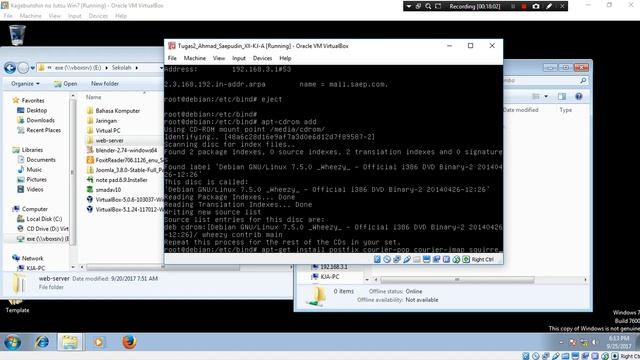Select note pad.6.9.Installer file

click(x=117, y=180)
